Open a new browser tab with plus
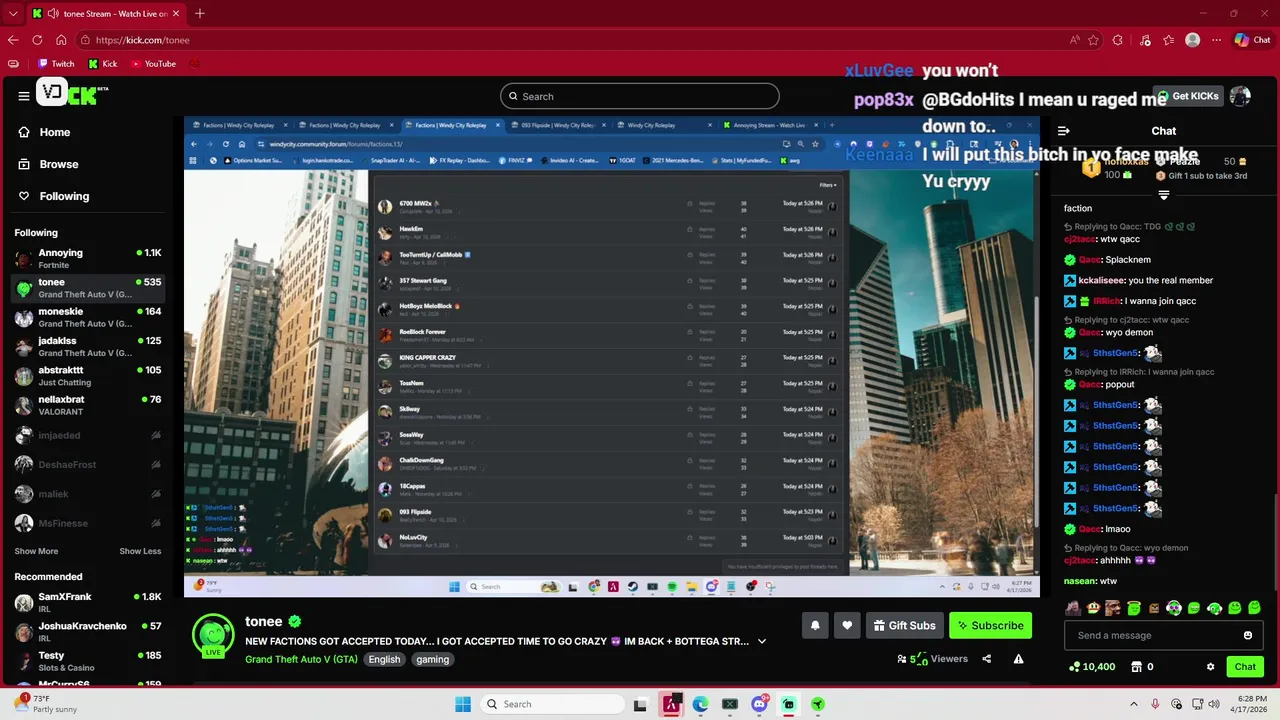The width and height of the screenshot is (1280, 720). click(200, 13)
